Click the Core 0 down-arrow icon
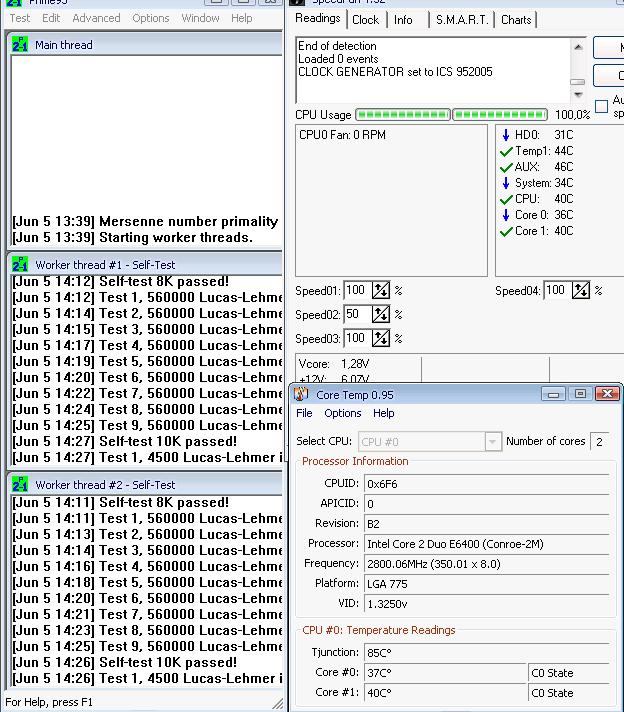Viewport: 624px width, 712px height. click(x=506, y=215)
